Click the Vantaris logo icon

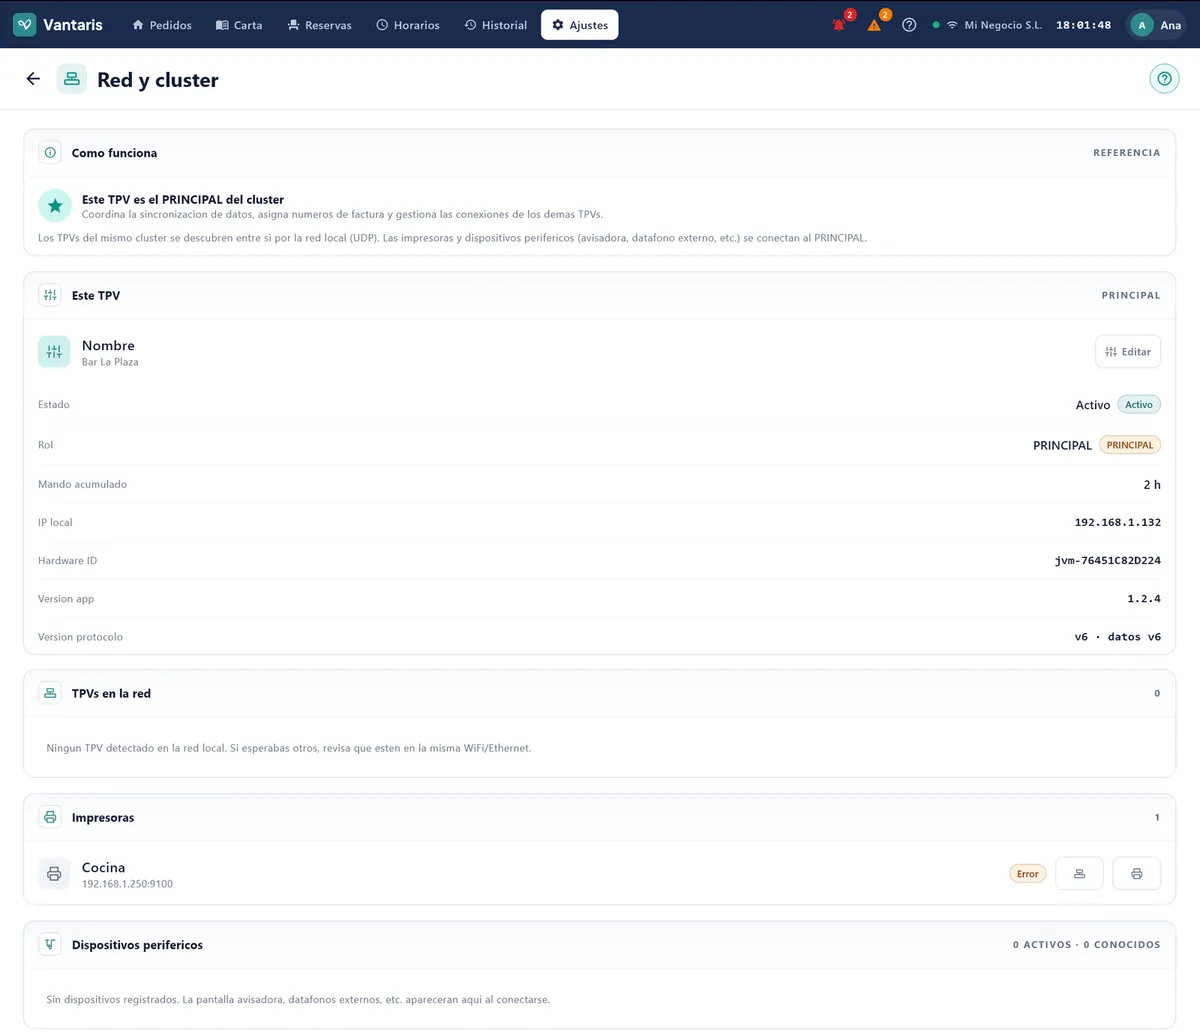[x=25, y=25]
